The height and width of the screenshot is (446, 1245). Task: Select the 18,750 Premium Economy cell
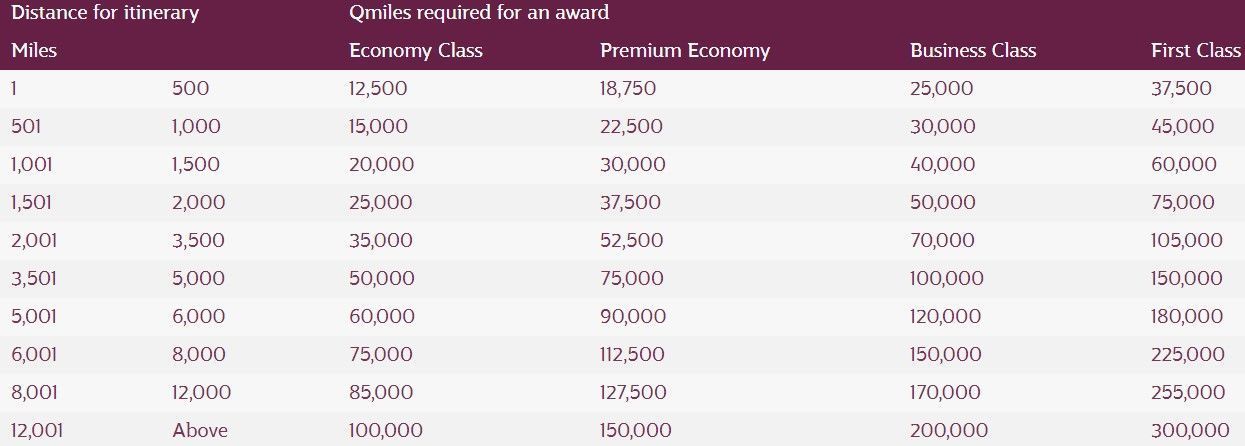click(x=628, y=88)
